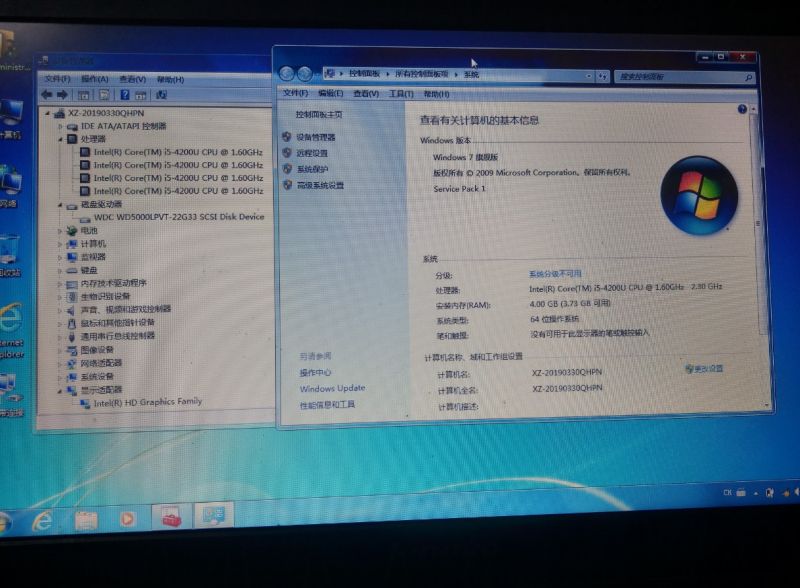800x588 pixels.
Task: Click the Back arrow in System window
Action: tap(287, 74)
